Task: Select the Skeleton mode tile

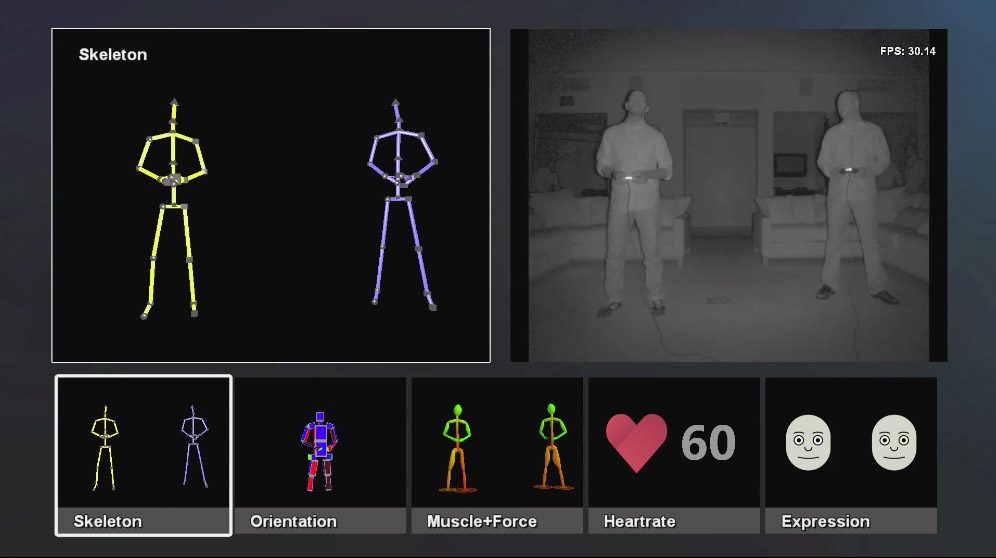Action: click(144, 456)
